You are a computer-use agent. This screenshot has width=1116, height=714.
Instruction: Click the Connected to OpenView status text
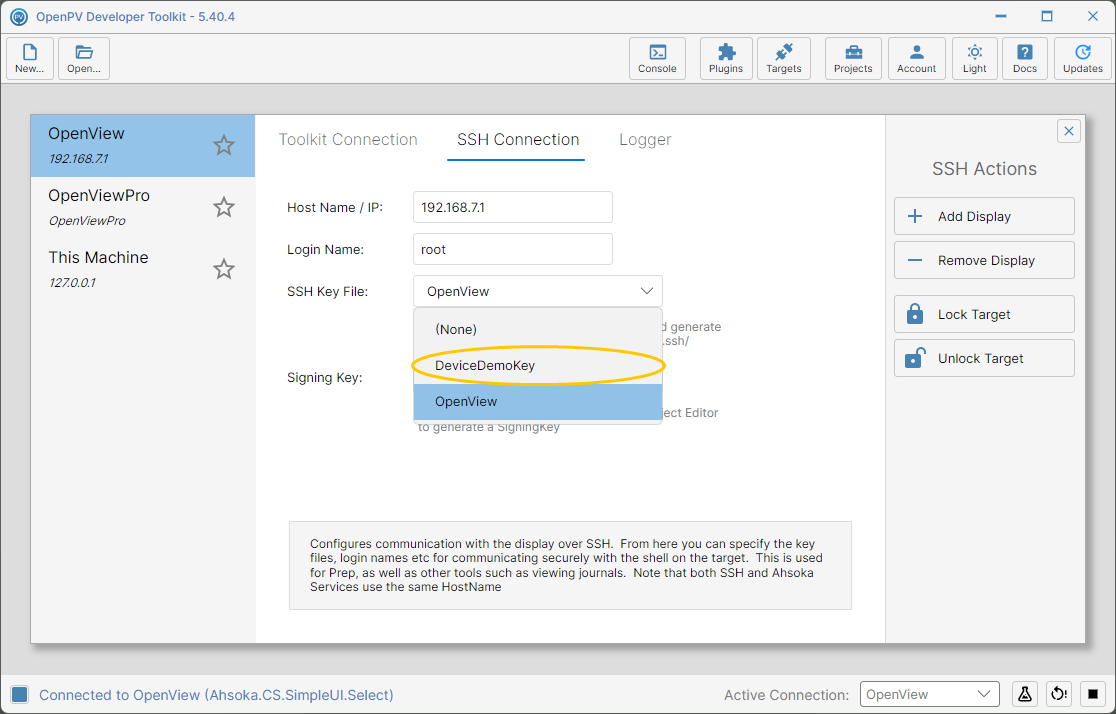coord(216,695)
